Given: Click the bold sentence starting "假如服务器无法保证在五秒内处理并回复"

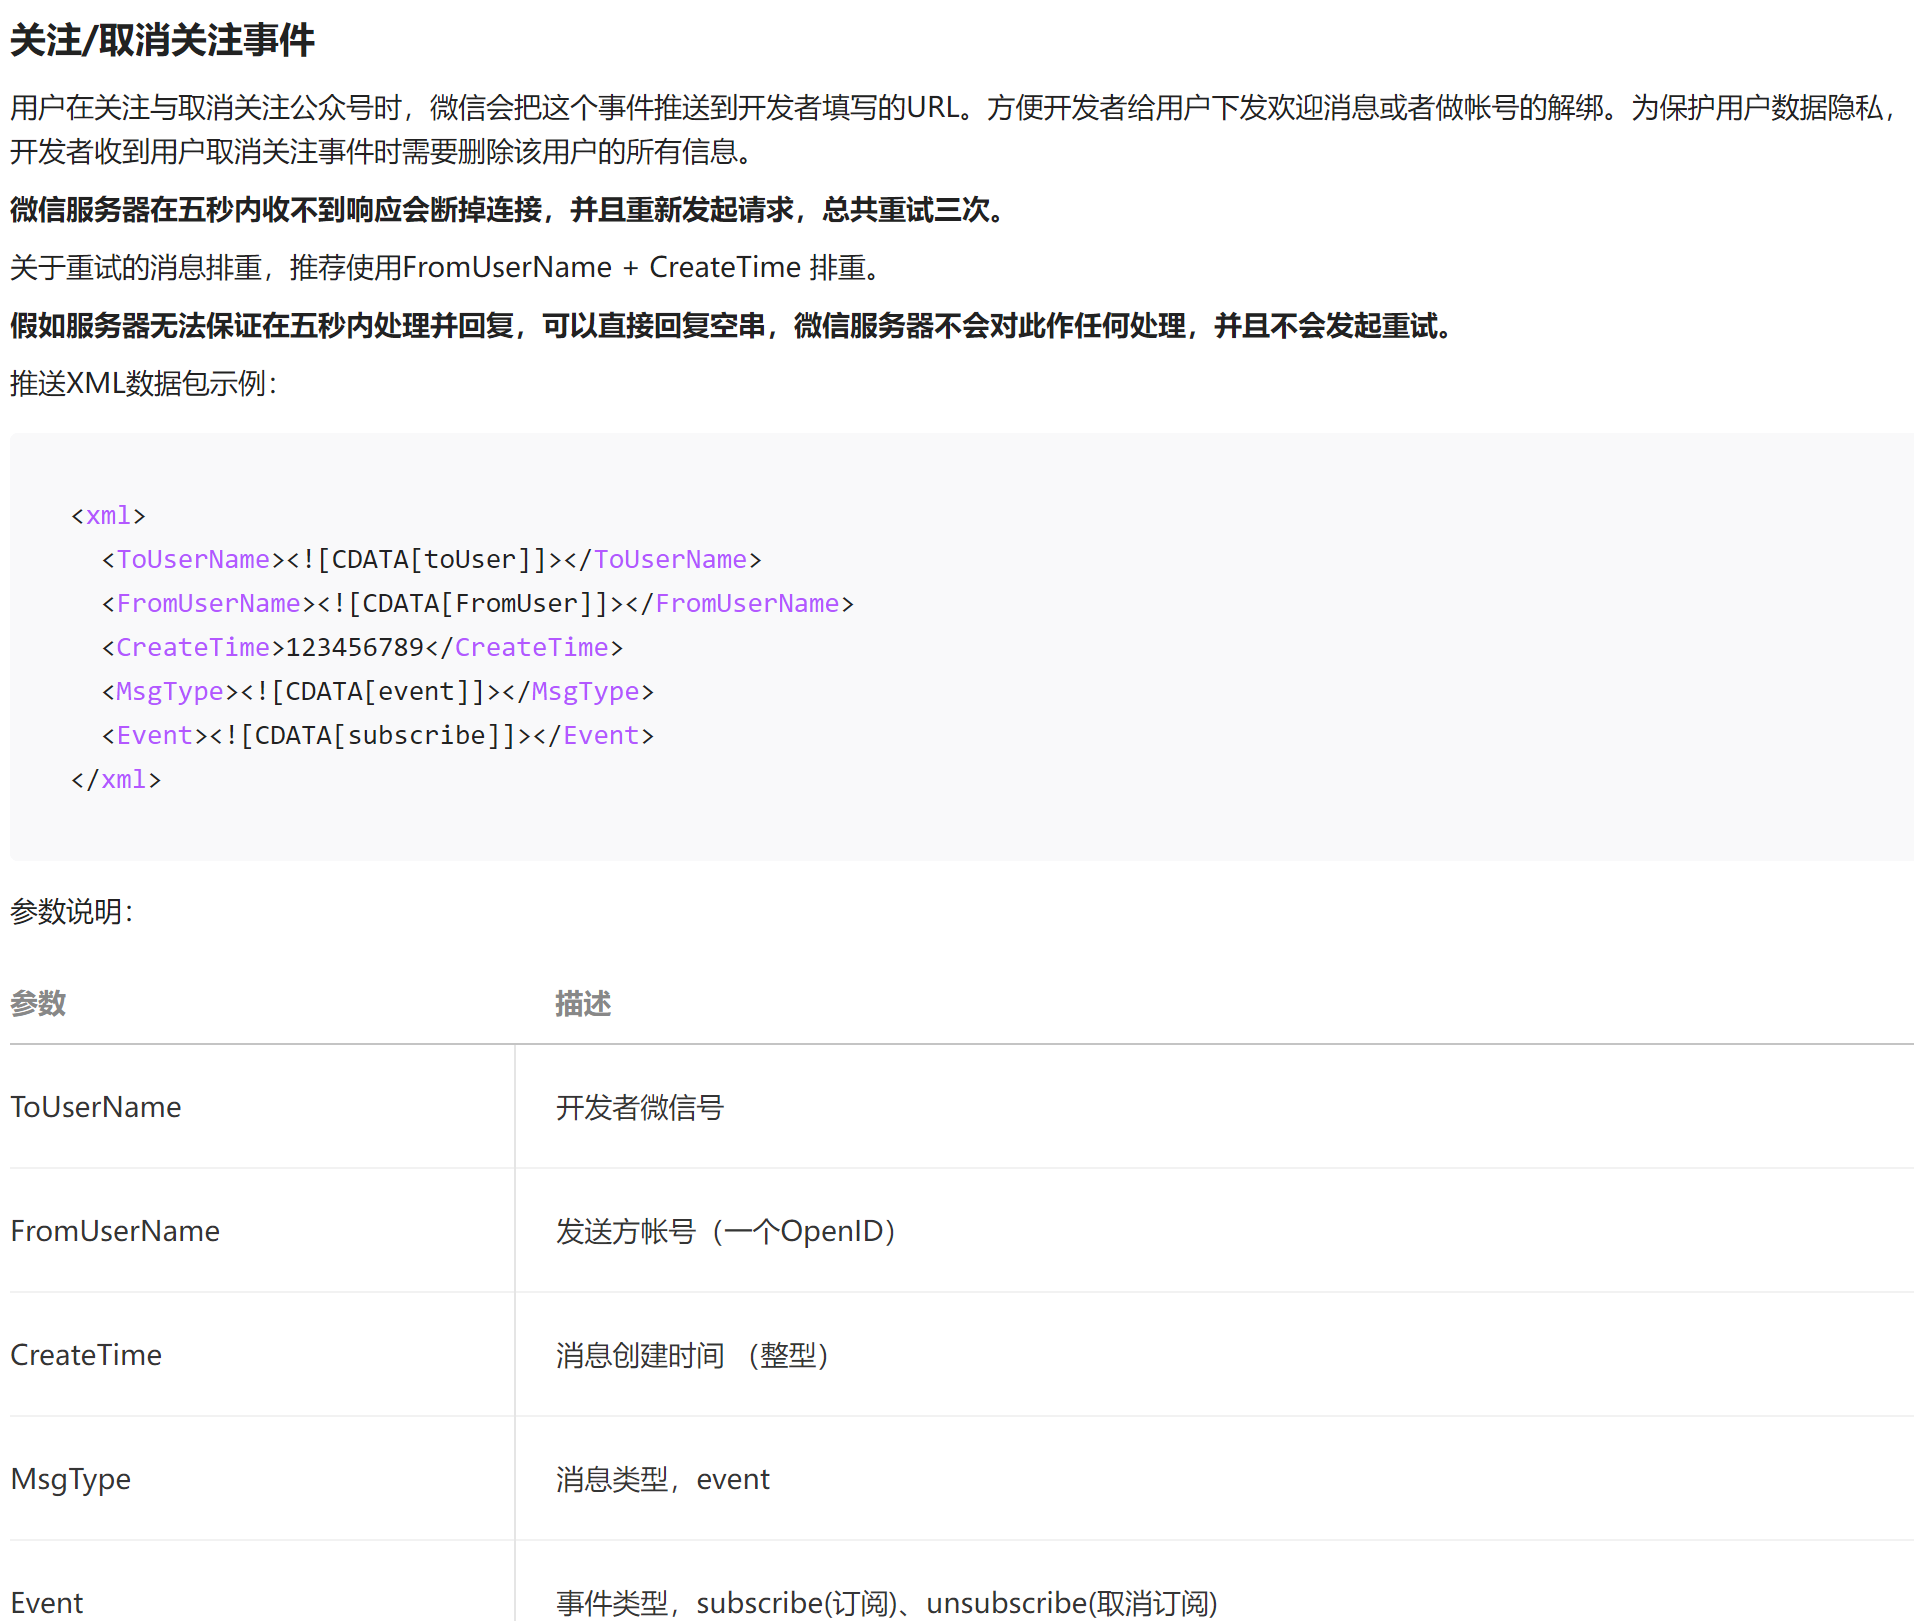Looking at the screenshot, I should [x=732, y=326].
